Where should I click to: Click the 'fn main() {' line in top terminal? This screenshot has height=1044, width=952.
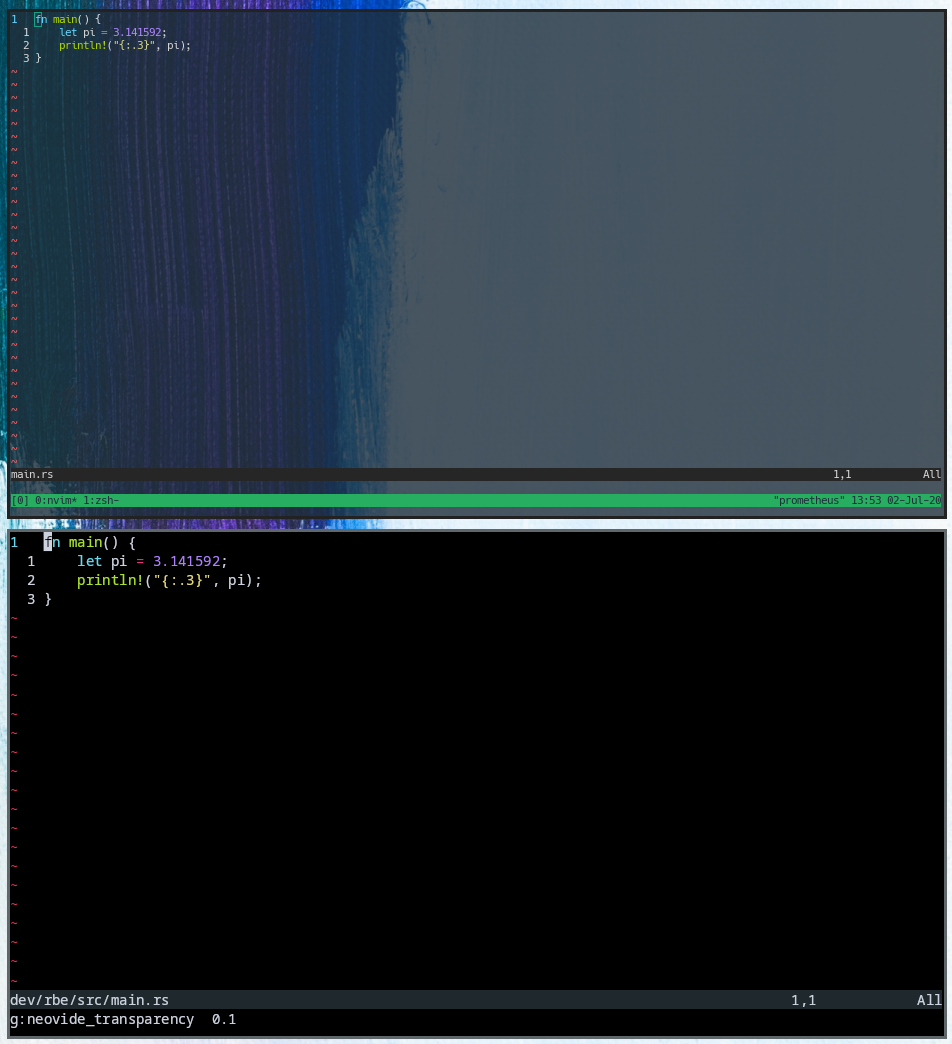[x=68, y=19]
